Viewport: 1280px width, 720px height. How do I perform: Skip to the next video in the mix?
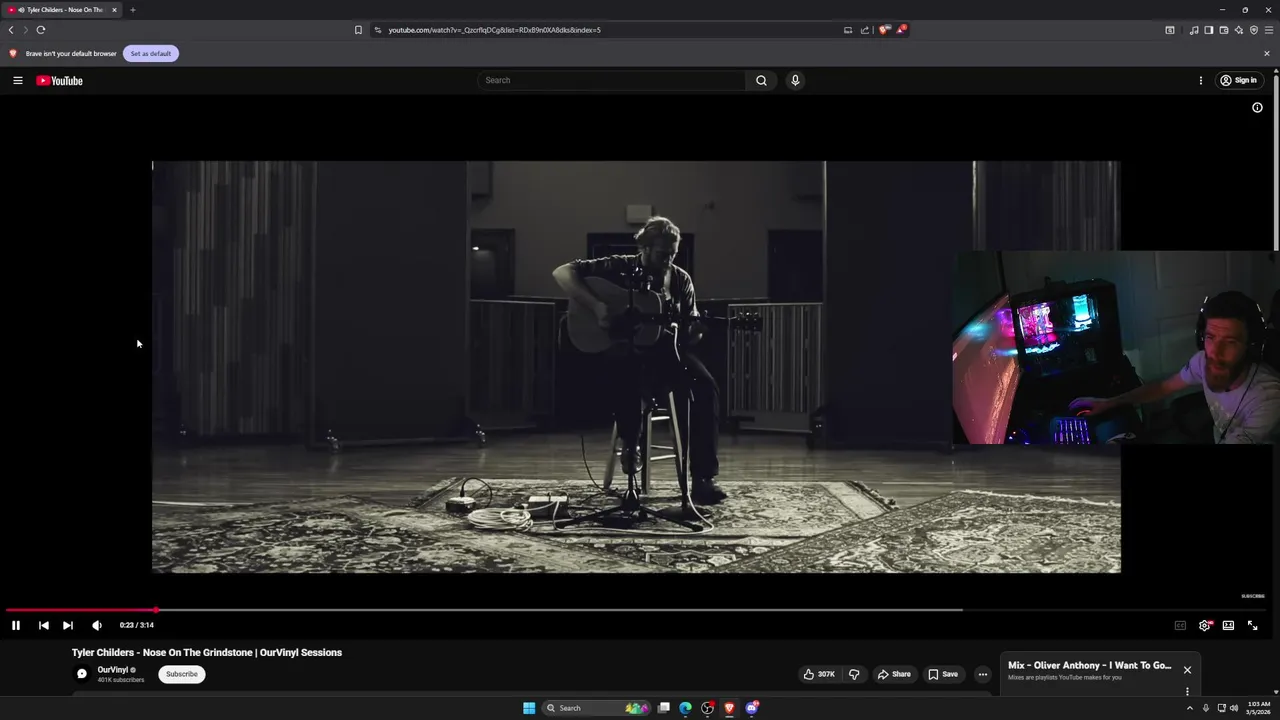click(67, 625)
